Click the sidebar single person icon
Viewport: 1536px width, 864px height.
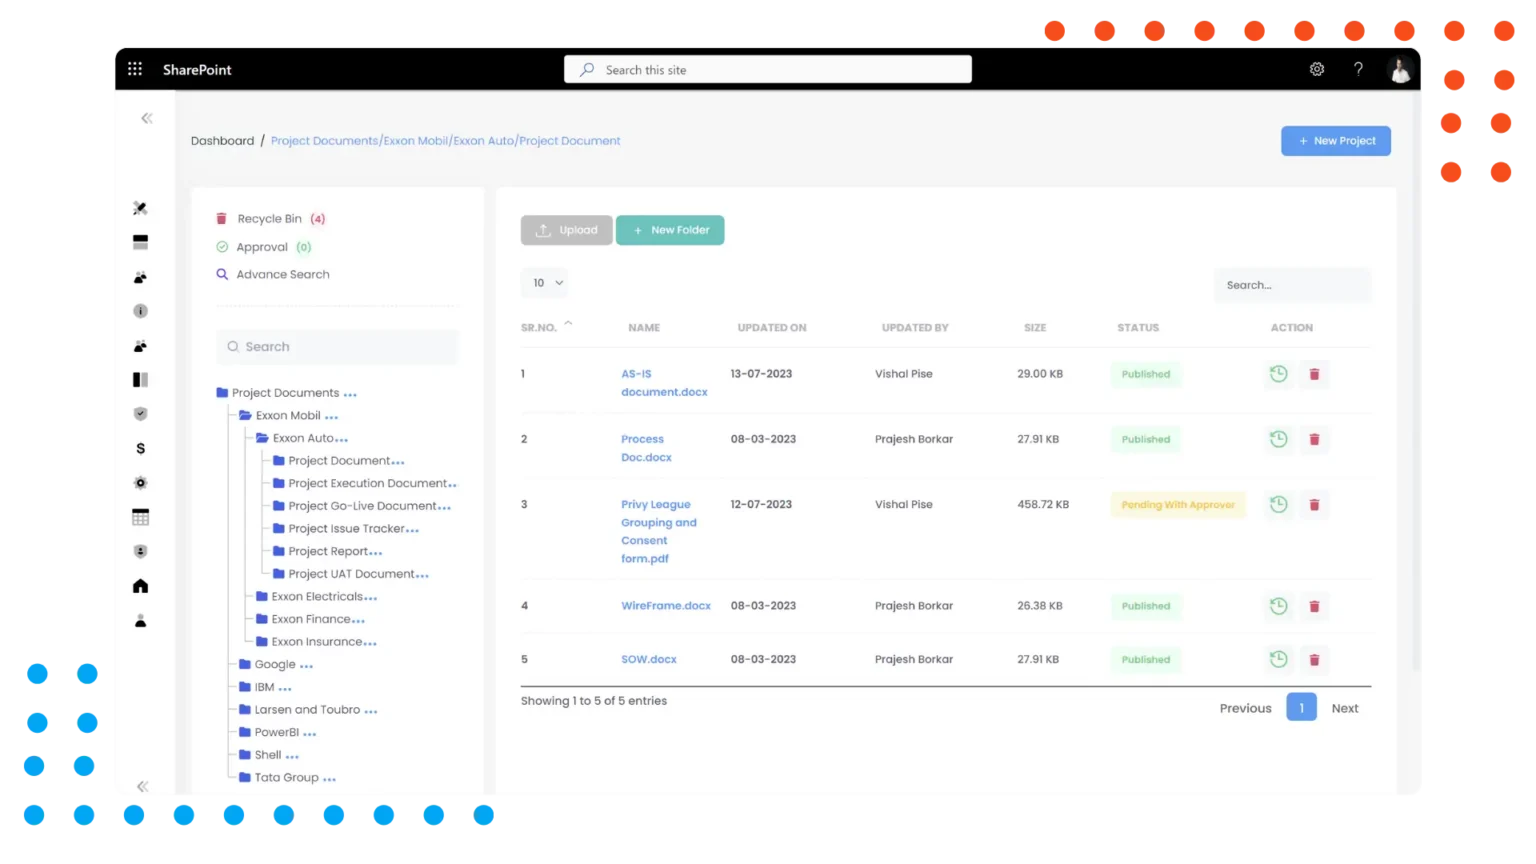[140, 621]
